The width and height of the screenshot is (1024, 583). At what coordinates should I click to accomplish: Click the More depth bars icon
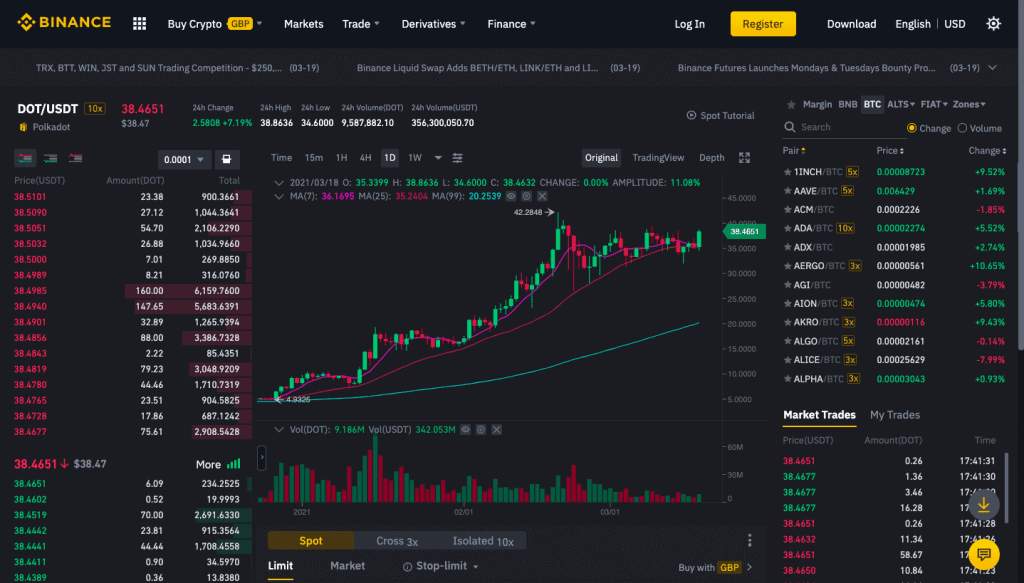[234, 464]
